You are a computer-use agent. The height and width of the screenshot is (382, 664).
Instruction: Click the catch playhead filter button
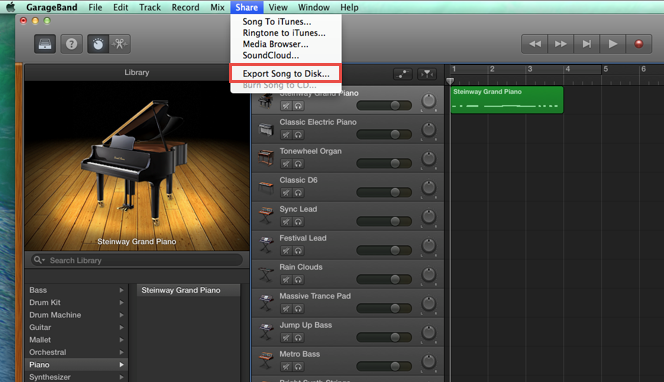click(427, 74)
